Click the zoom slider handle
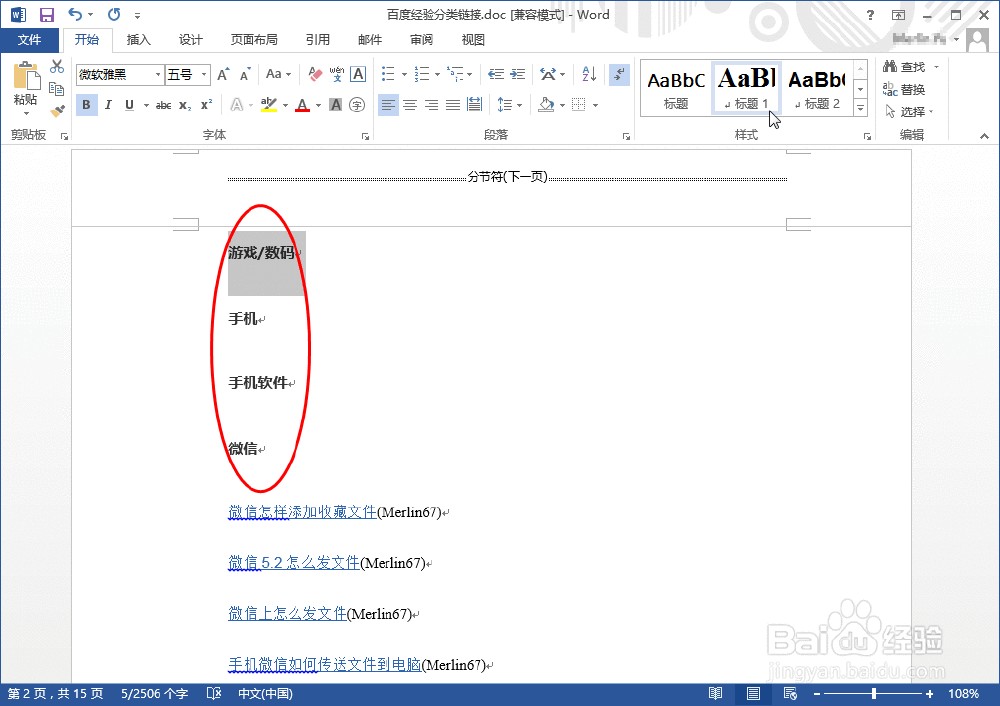The image size is (1000, 706). click(874, 693)
